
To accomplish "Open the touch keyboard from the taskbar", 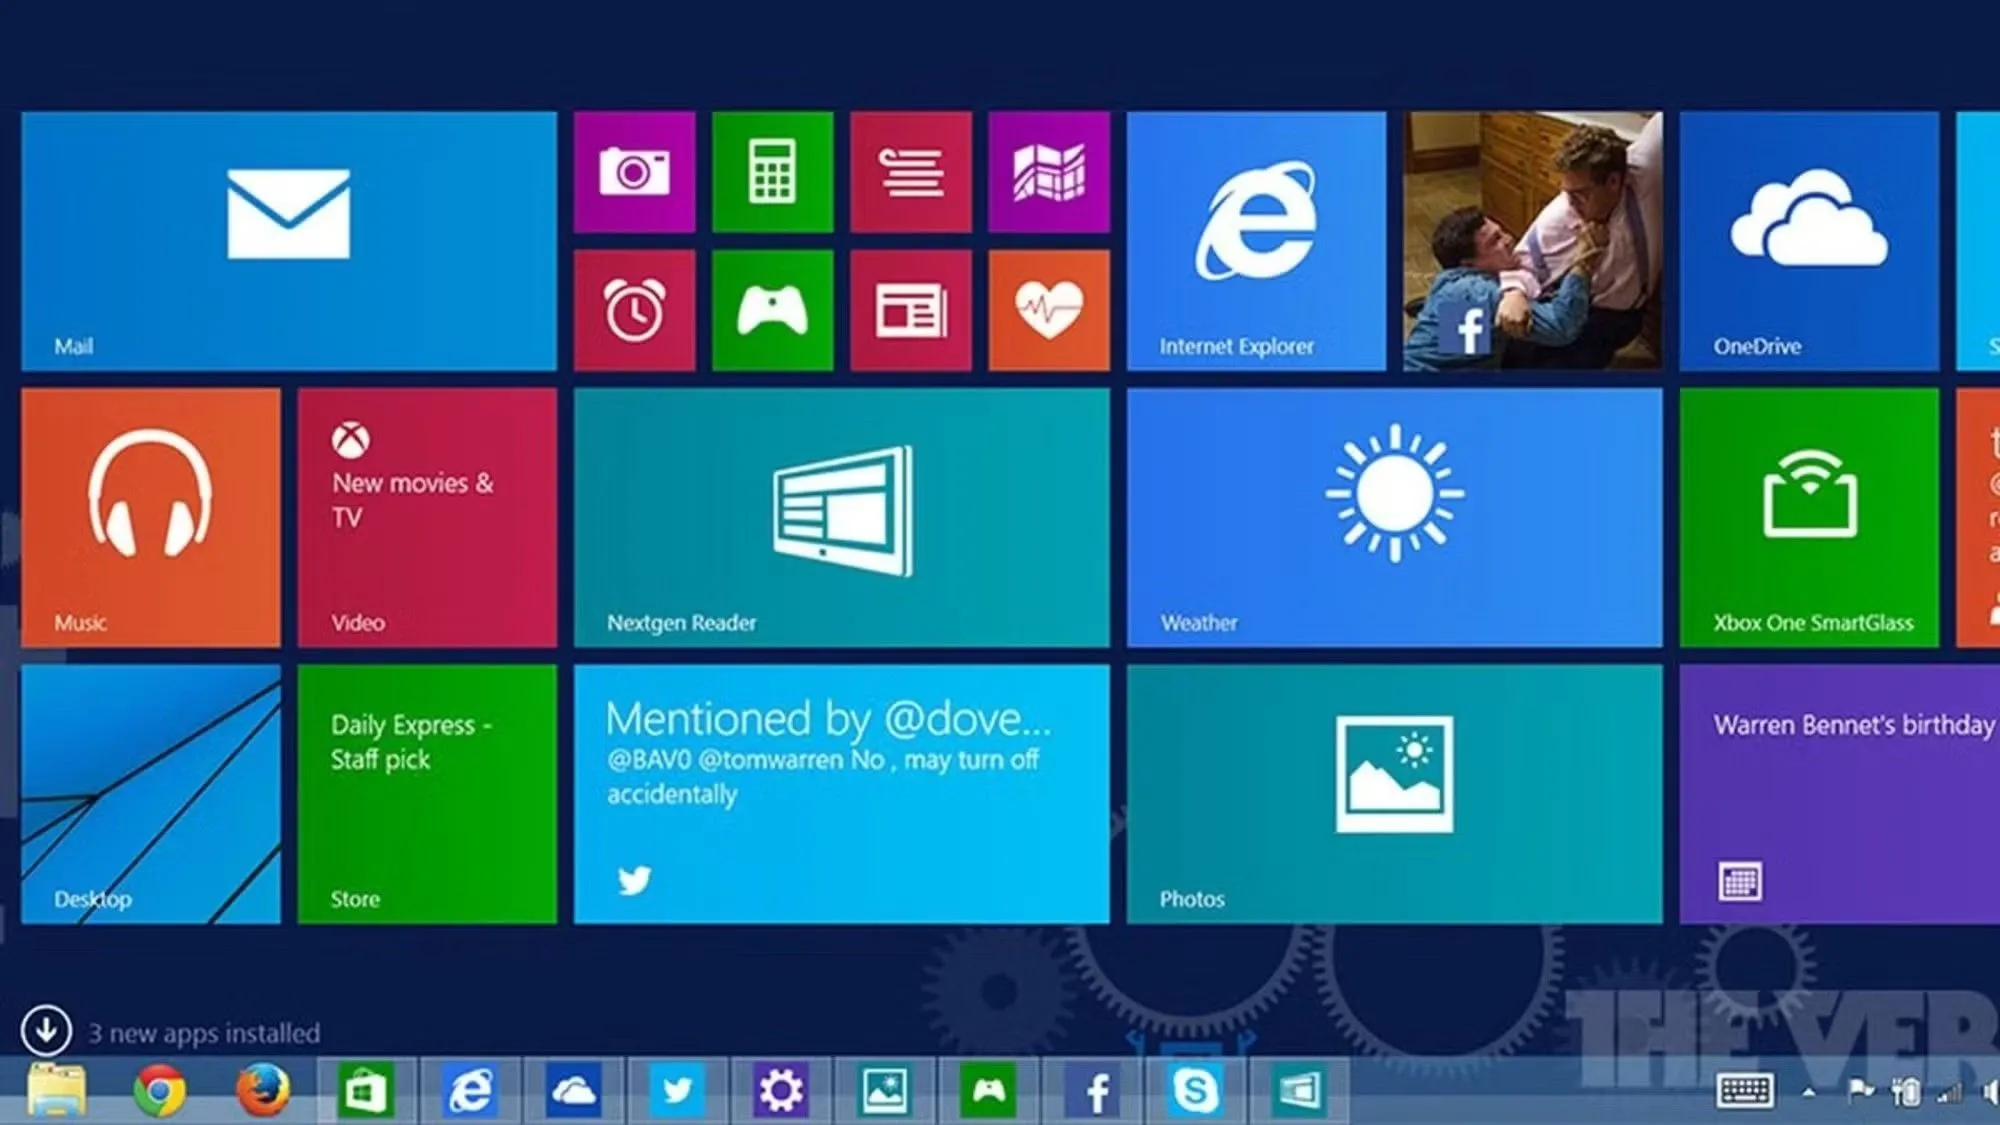I will coord(1745,1091).
